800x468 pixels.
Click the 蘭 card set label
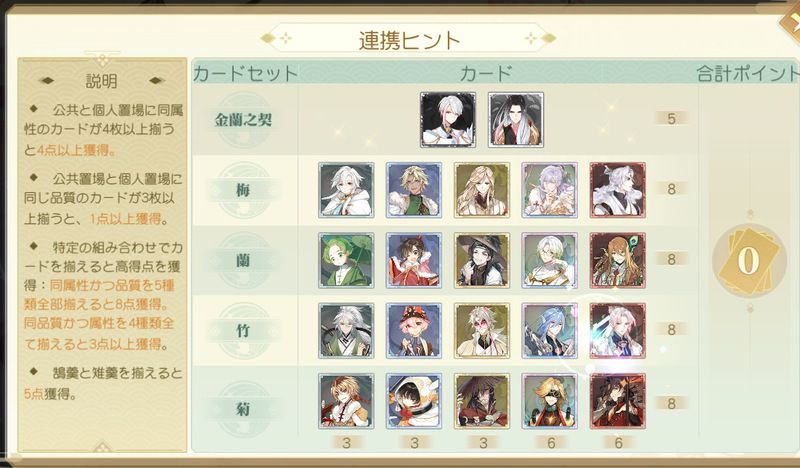click(x=243, y=260)
